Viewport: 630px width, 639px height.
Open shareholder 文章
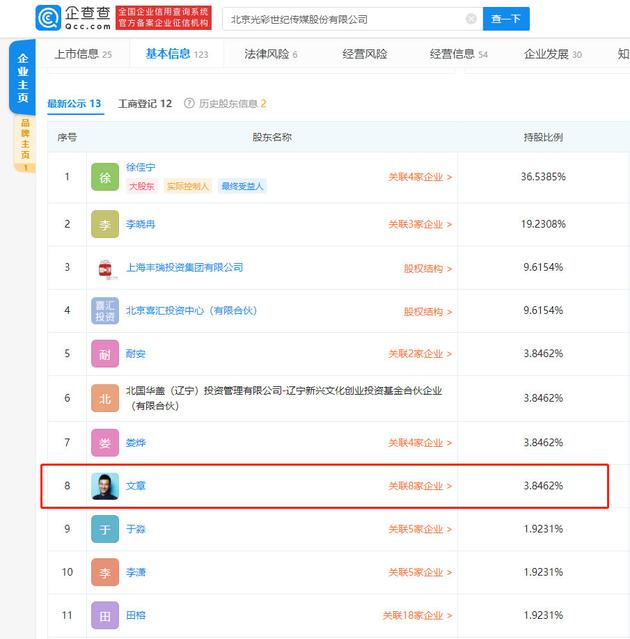click(x=136, y=486)
